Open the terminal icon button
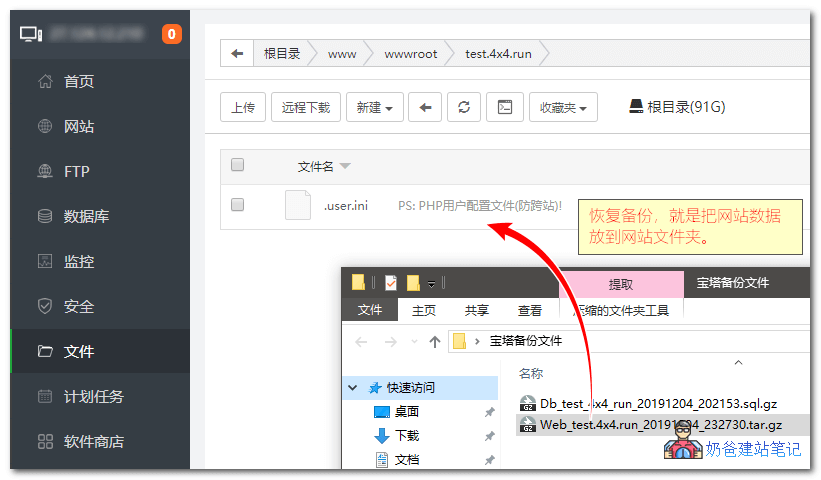821x480 pixels. click(505, 107)
